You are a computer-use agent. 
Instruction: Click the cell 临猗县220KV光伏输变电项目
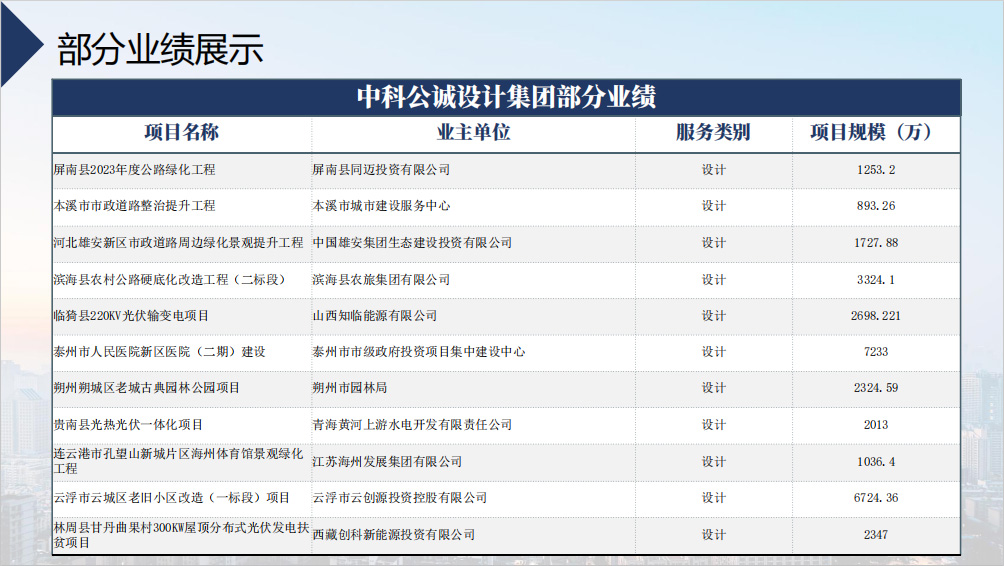pyautogui.click(x=131, y=316)
